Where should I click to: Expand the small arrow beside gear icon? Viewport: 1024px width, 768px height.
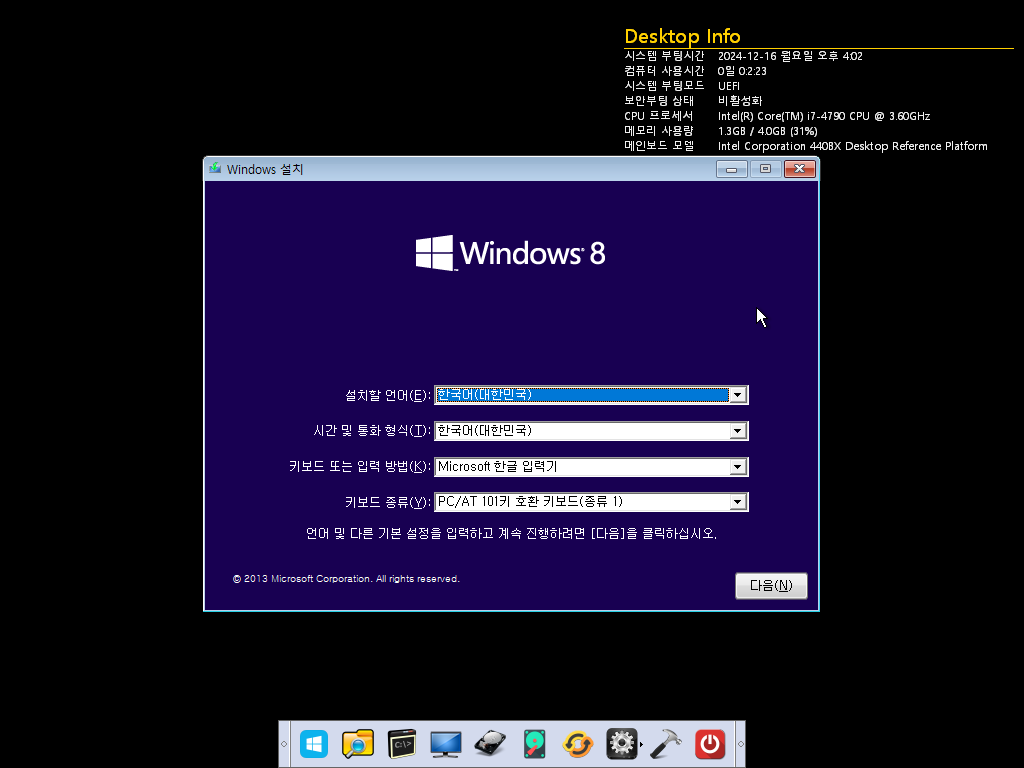click(641, 744)
